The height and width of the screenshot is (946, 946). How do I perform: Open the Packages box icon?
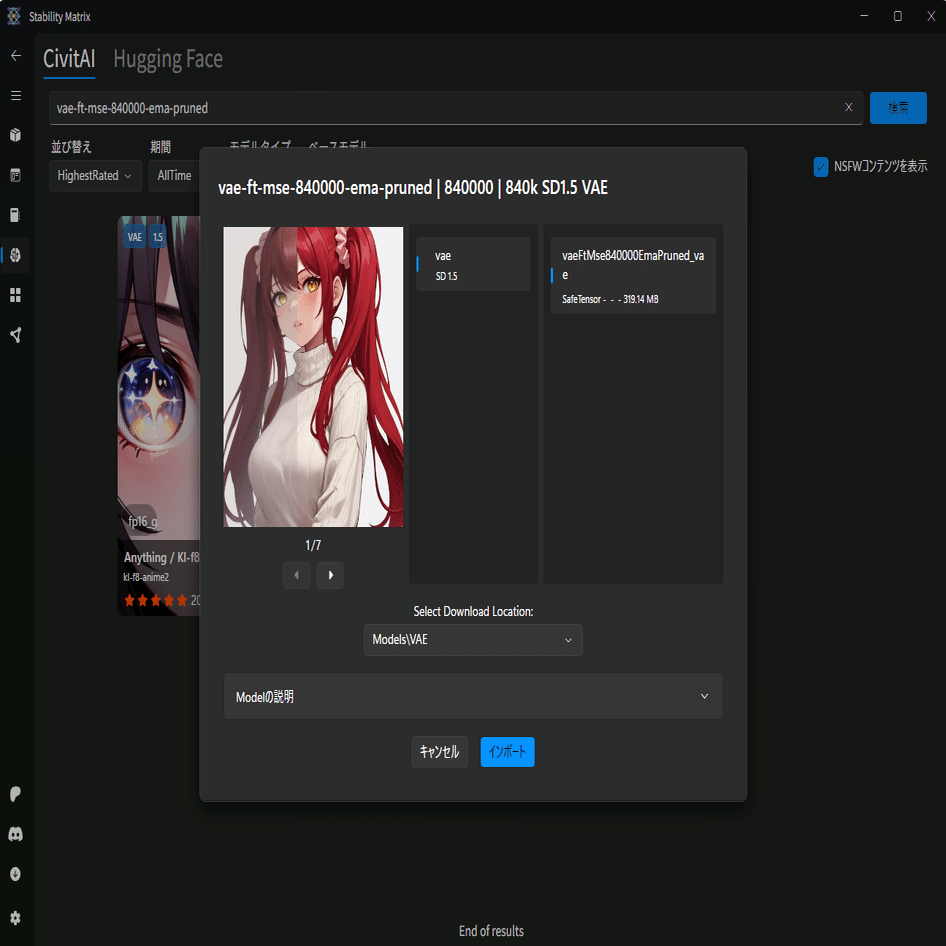[16, 135]
